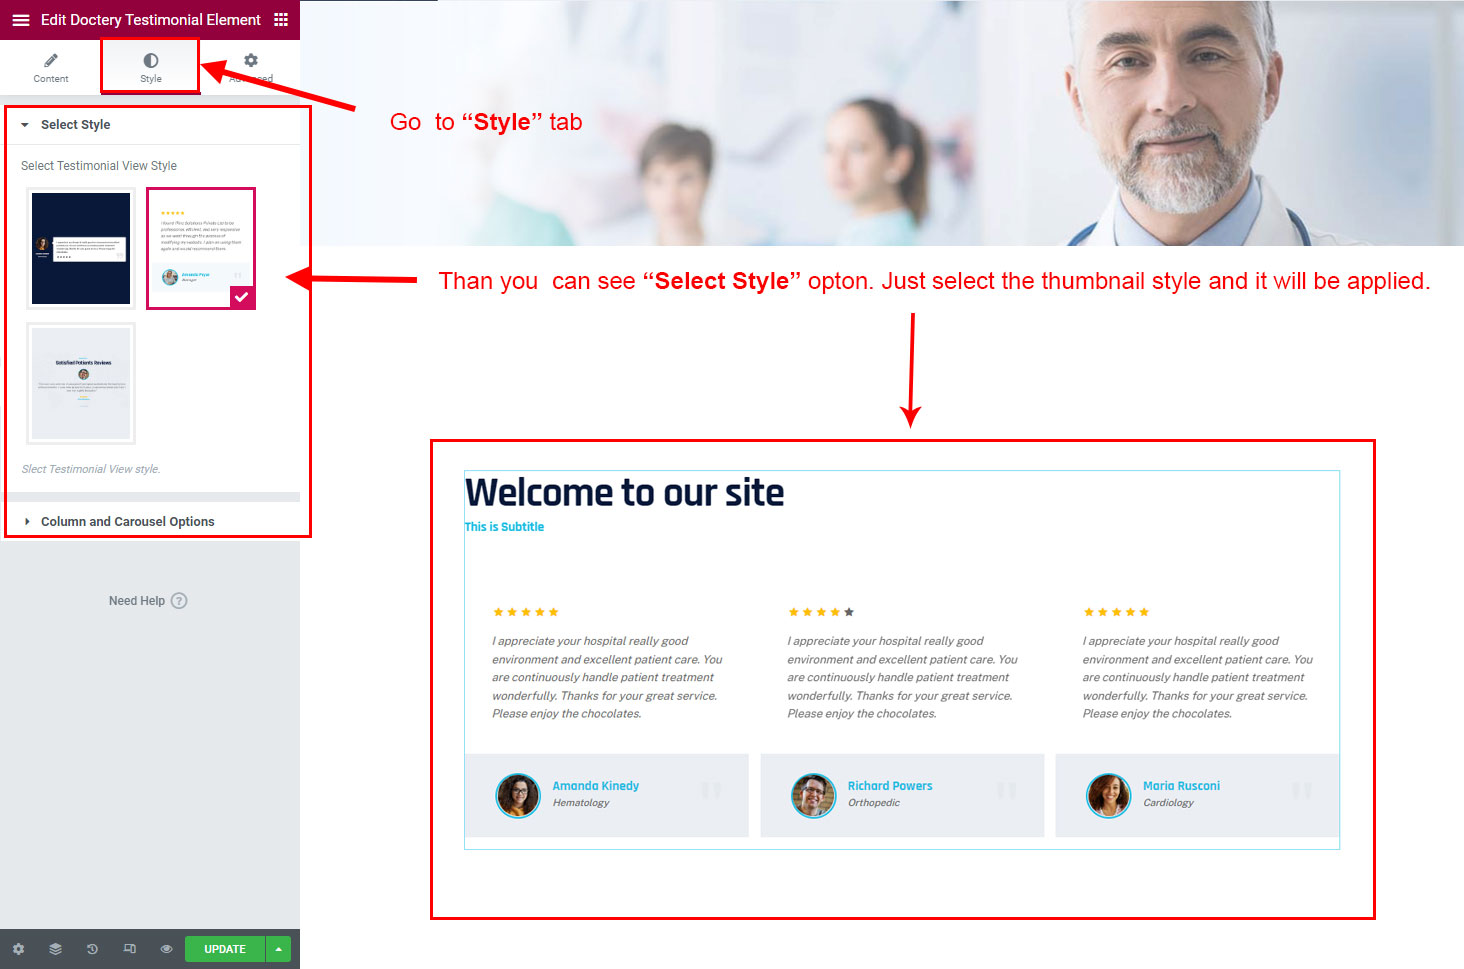Toggle the Preview Changes eye icon
Image resolution: width=1464 pixels, height=969 pixels.
click(166, 949)
